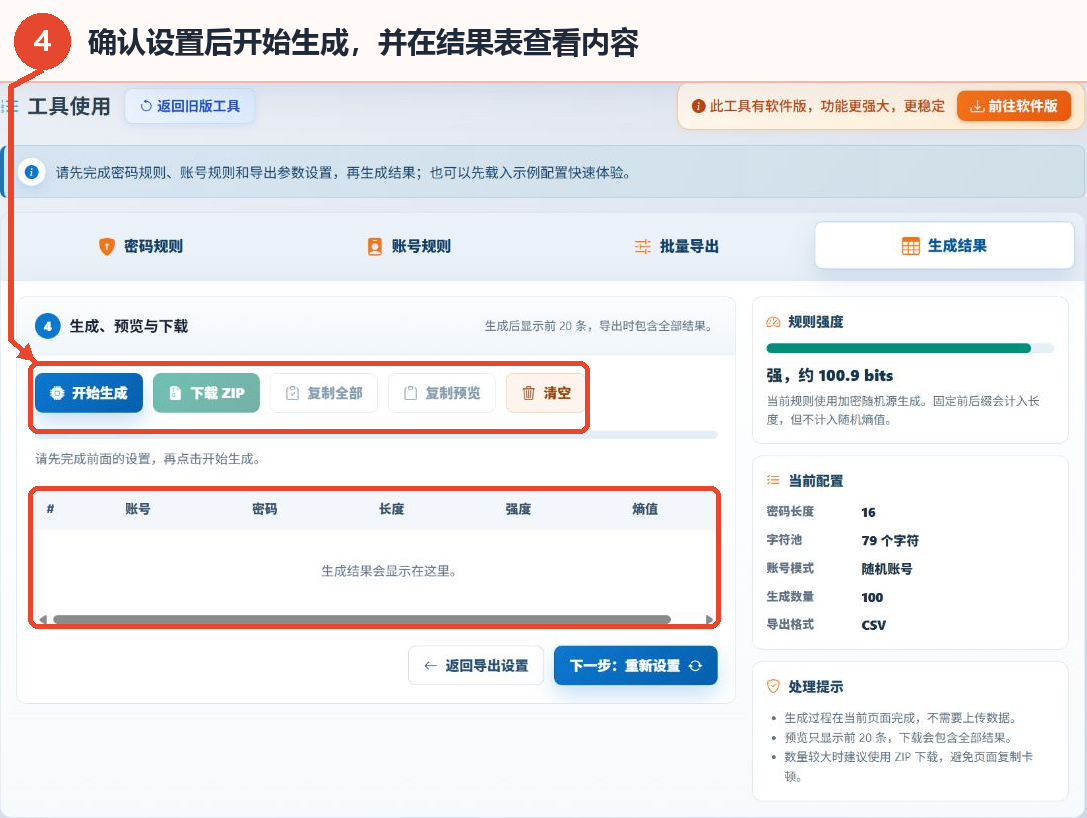Click the shield icon beside 密码规则

coord(106,246)
